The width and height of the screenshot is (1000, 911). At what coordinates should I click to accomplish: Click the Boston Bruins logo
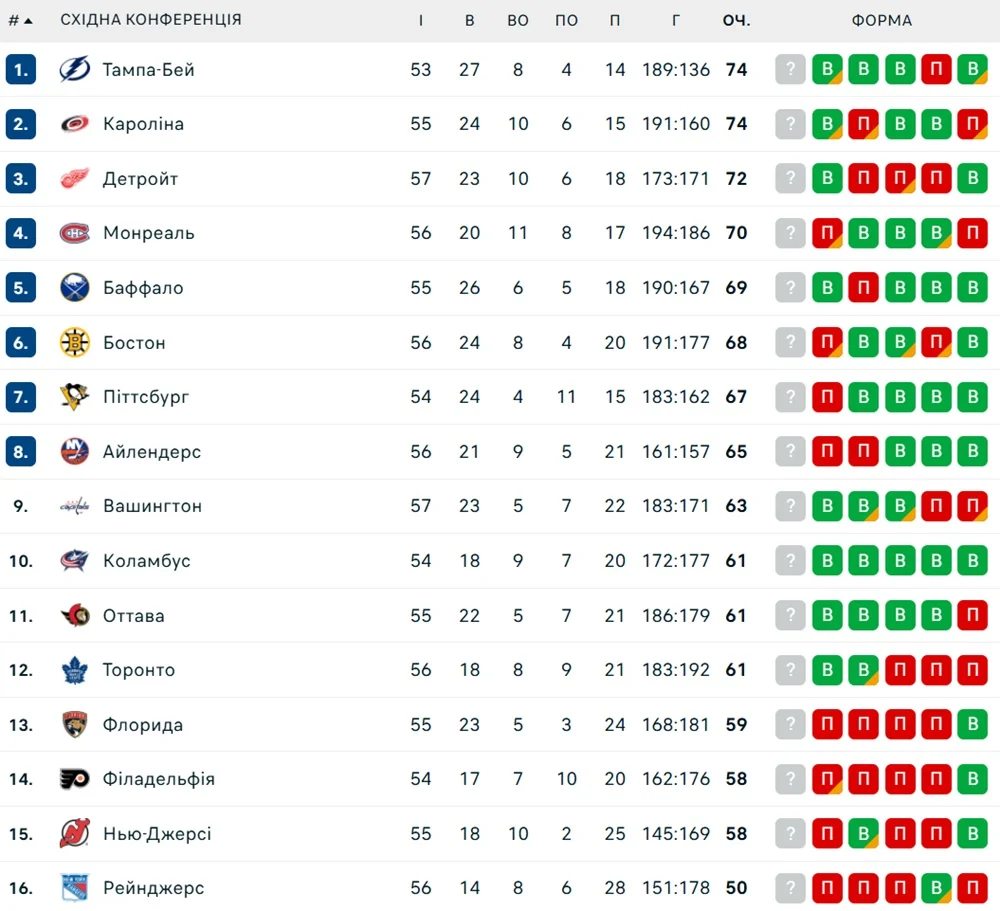(75, 343)
